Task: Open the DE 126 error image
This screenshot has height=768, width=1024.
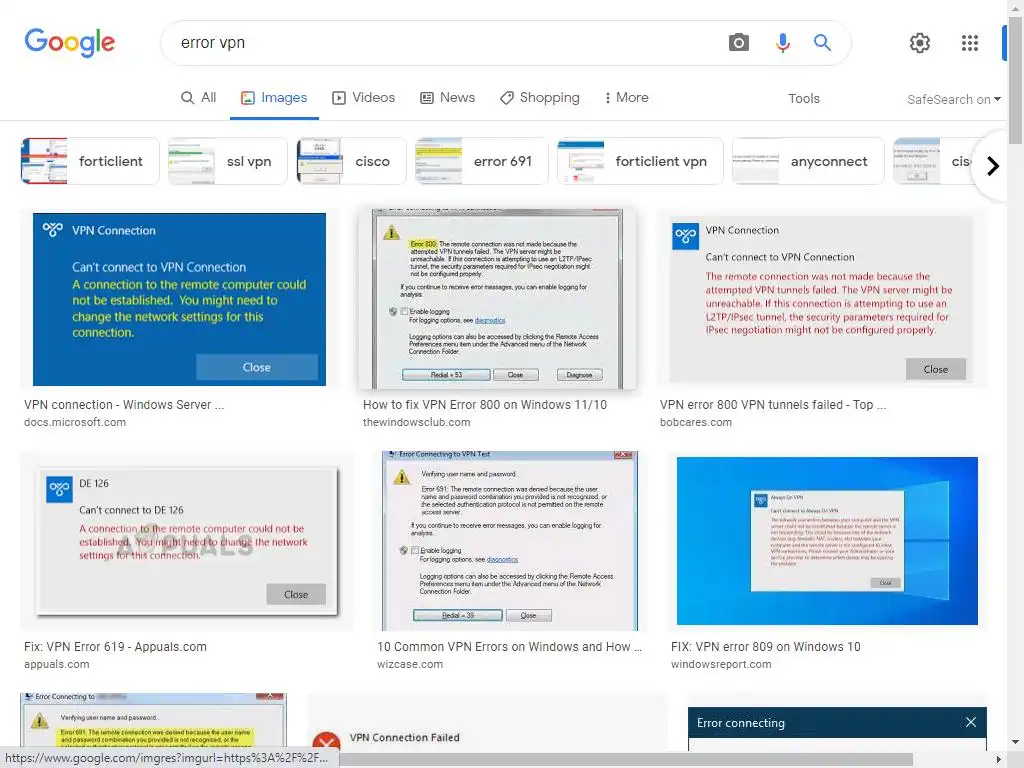Action: [x=187, y=541]
